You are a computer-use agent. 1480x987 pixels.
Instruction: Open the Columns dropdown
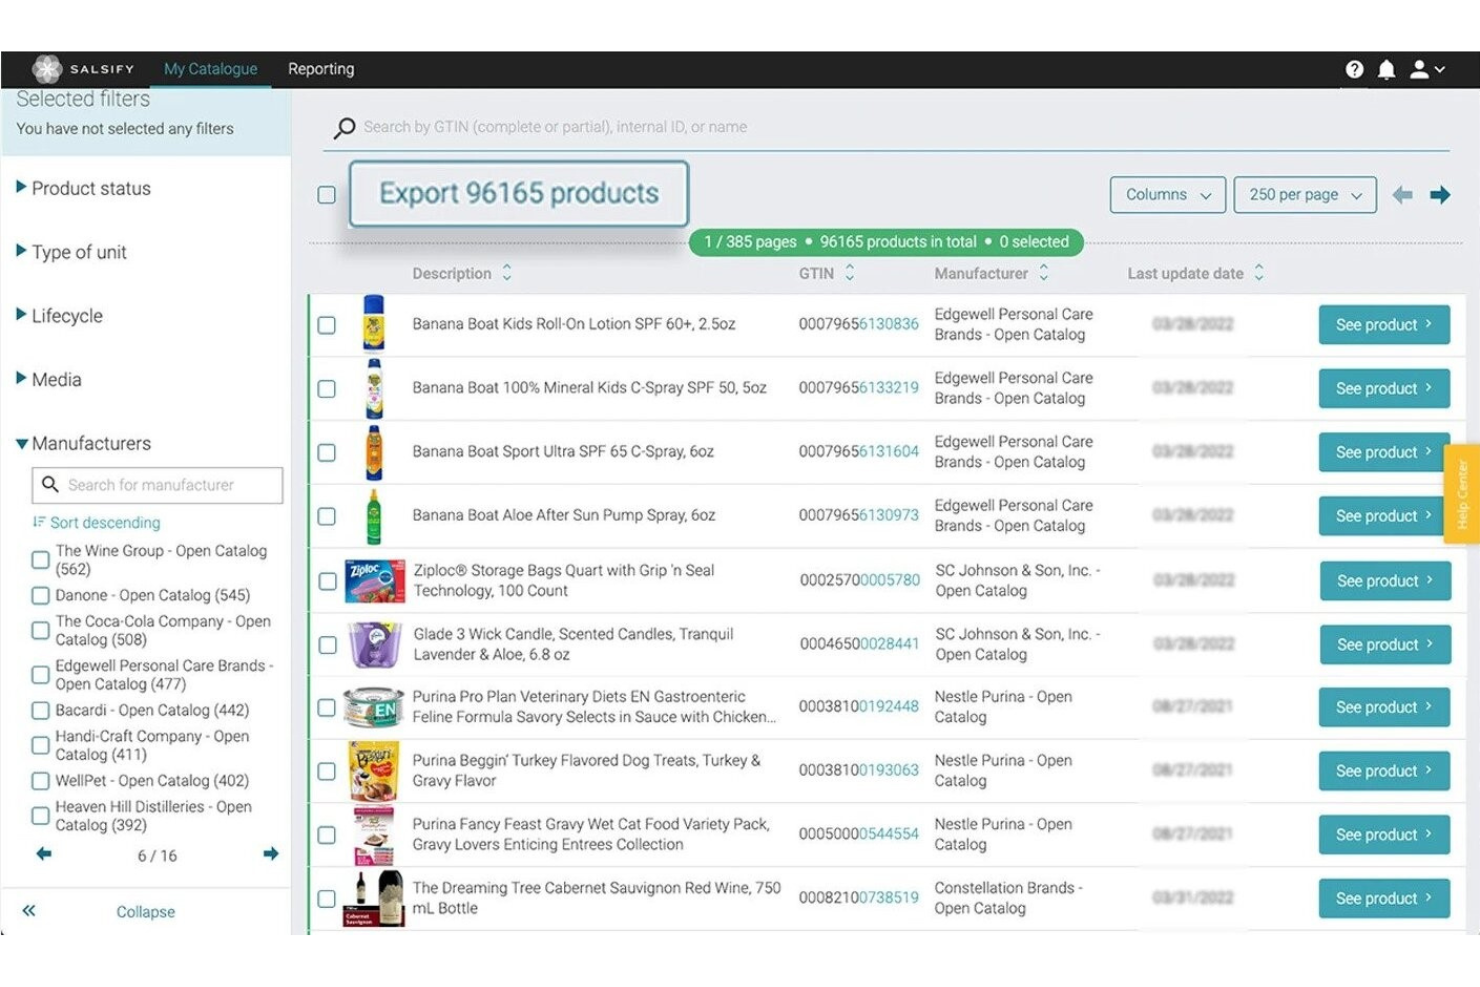tap(1168, 195)
